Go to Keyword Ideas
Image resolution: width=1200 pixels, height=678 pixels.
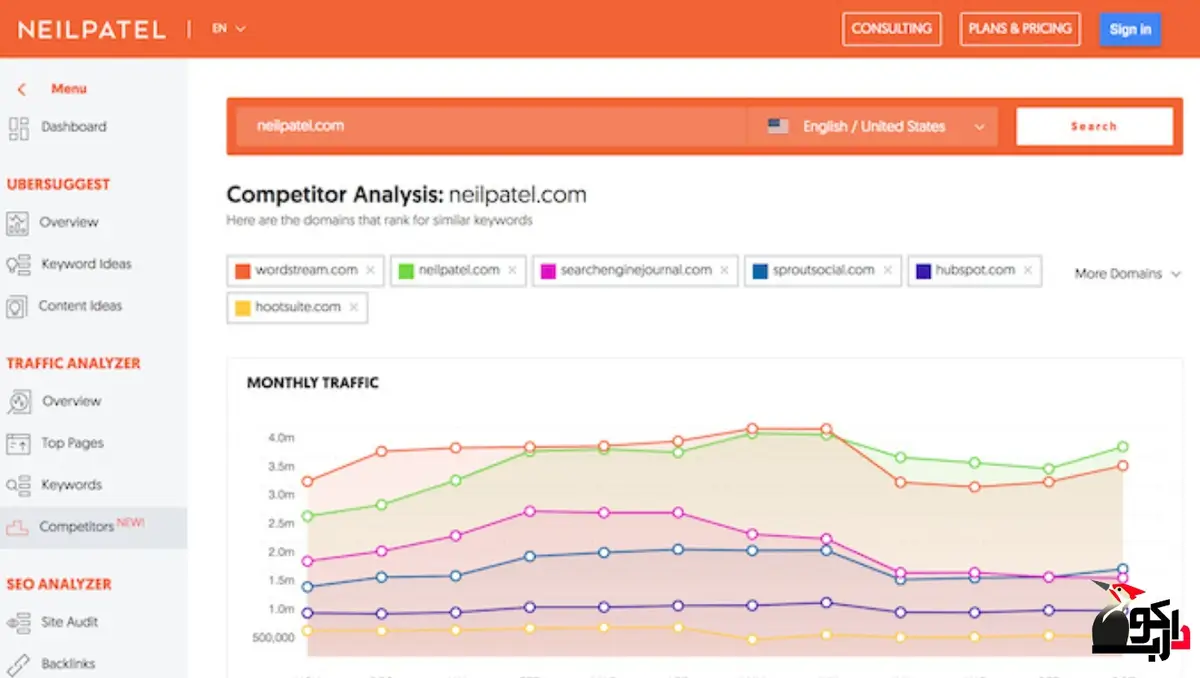pos(86,265)
